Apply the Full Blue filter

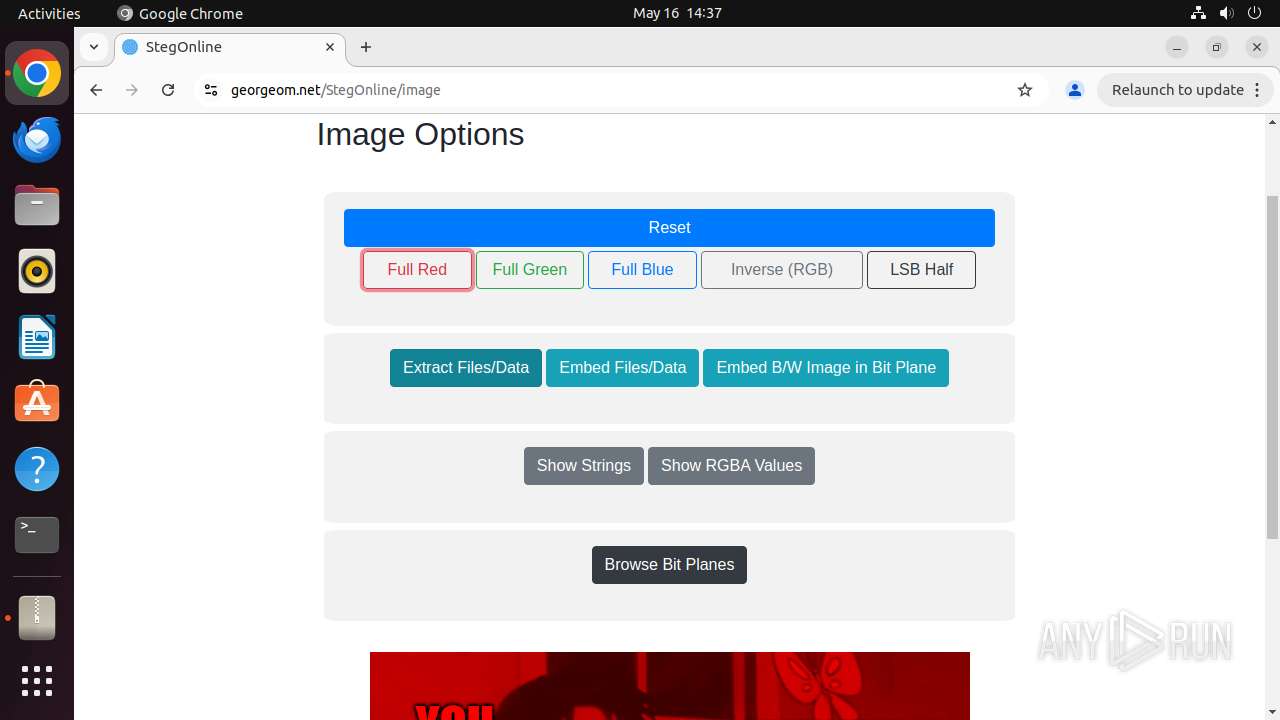642,270
